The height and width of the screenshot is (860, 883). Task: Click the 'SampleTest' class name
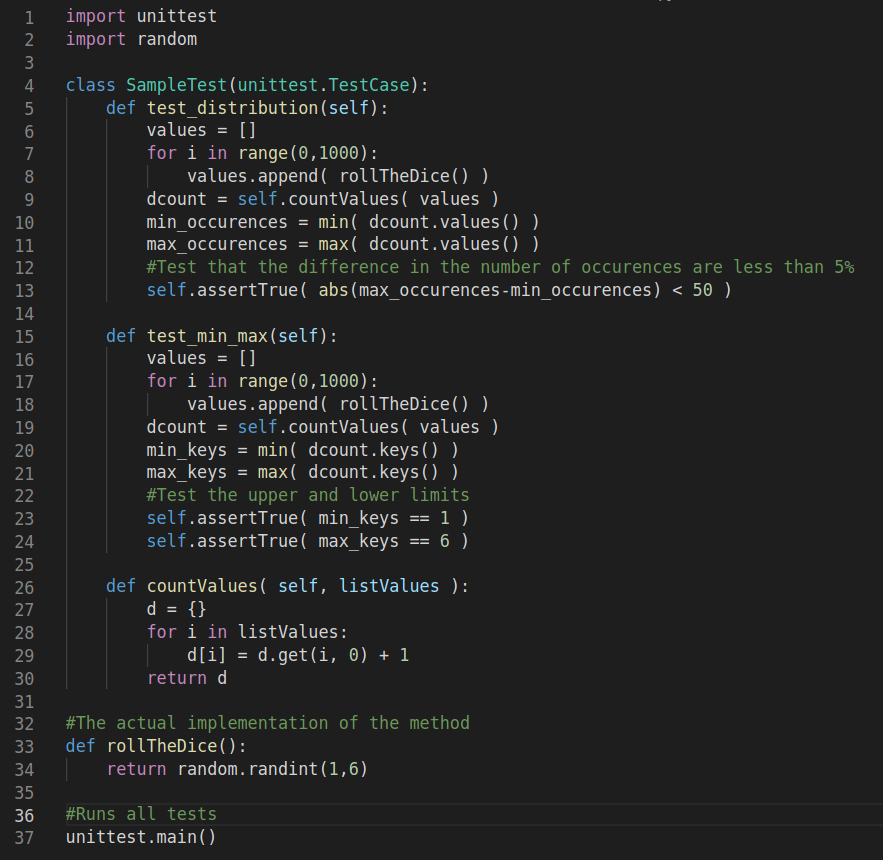(x=176, y=85)
